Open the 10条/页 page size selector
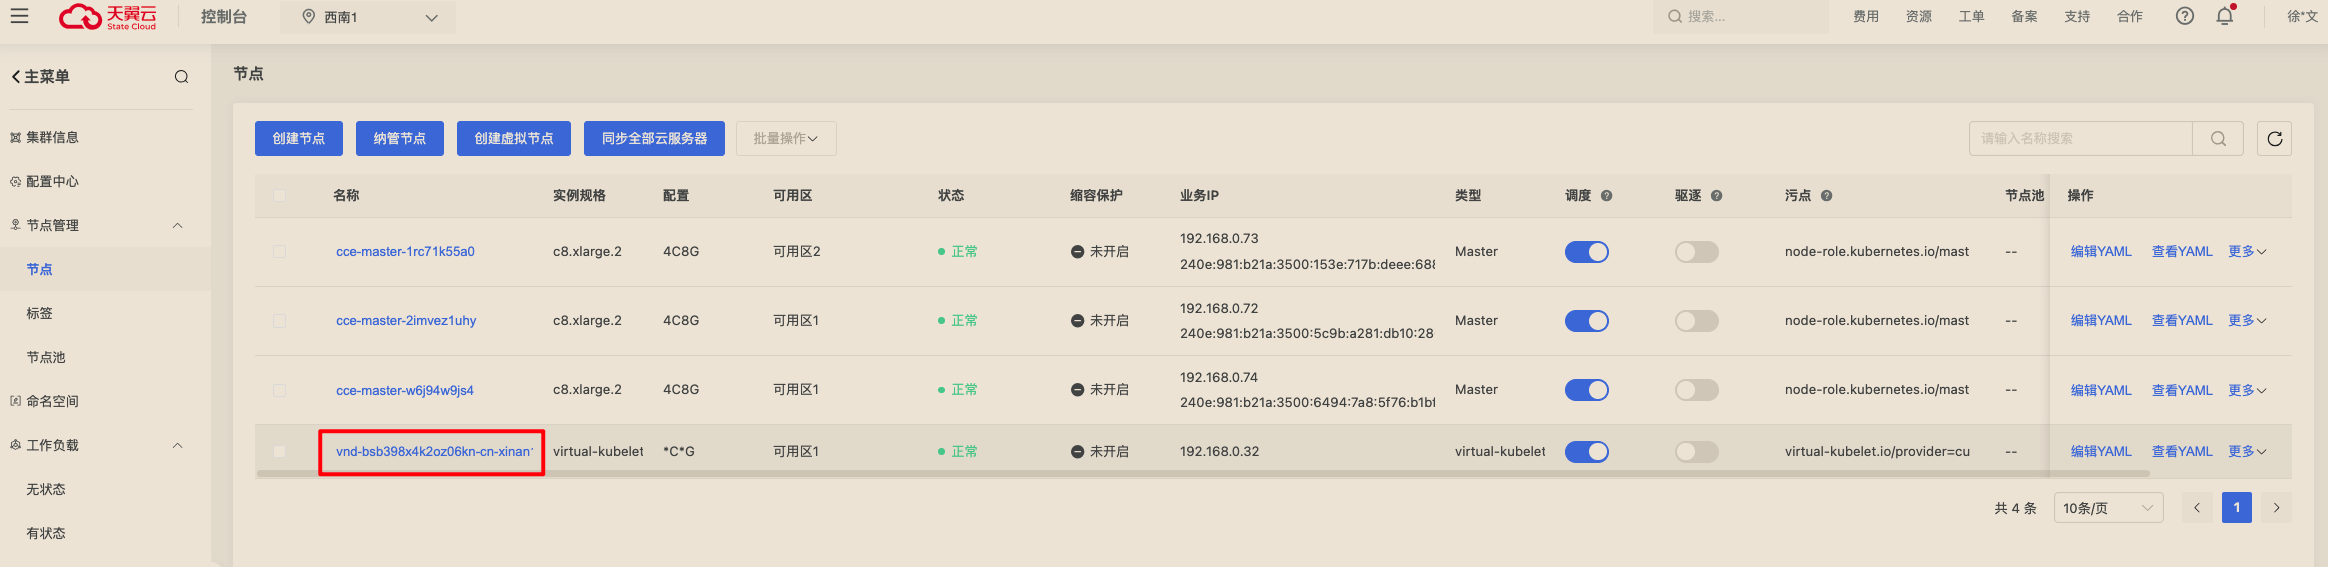The image size is (2328, 567). point(2108,508)
